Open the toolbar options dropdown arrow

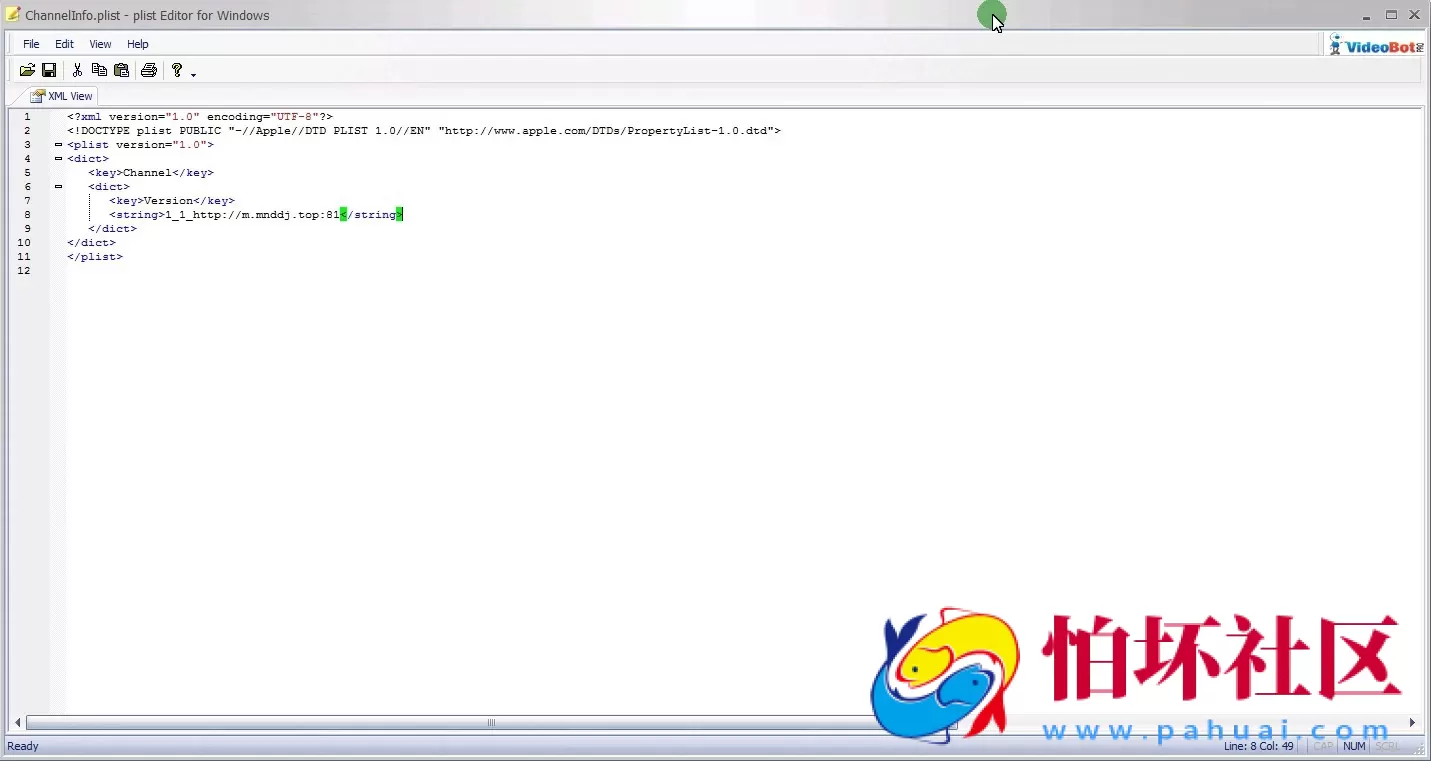[193, 73]
